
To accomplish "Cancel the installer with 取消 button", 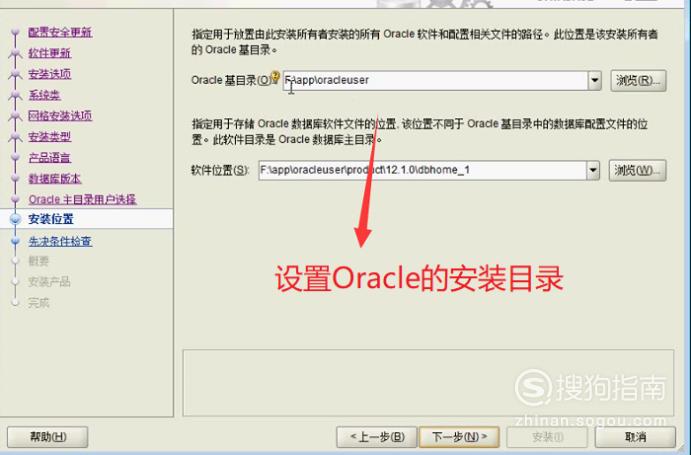I will [635, 437].
